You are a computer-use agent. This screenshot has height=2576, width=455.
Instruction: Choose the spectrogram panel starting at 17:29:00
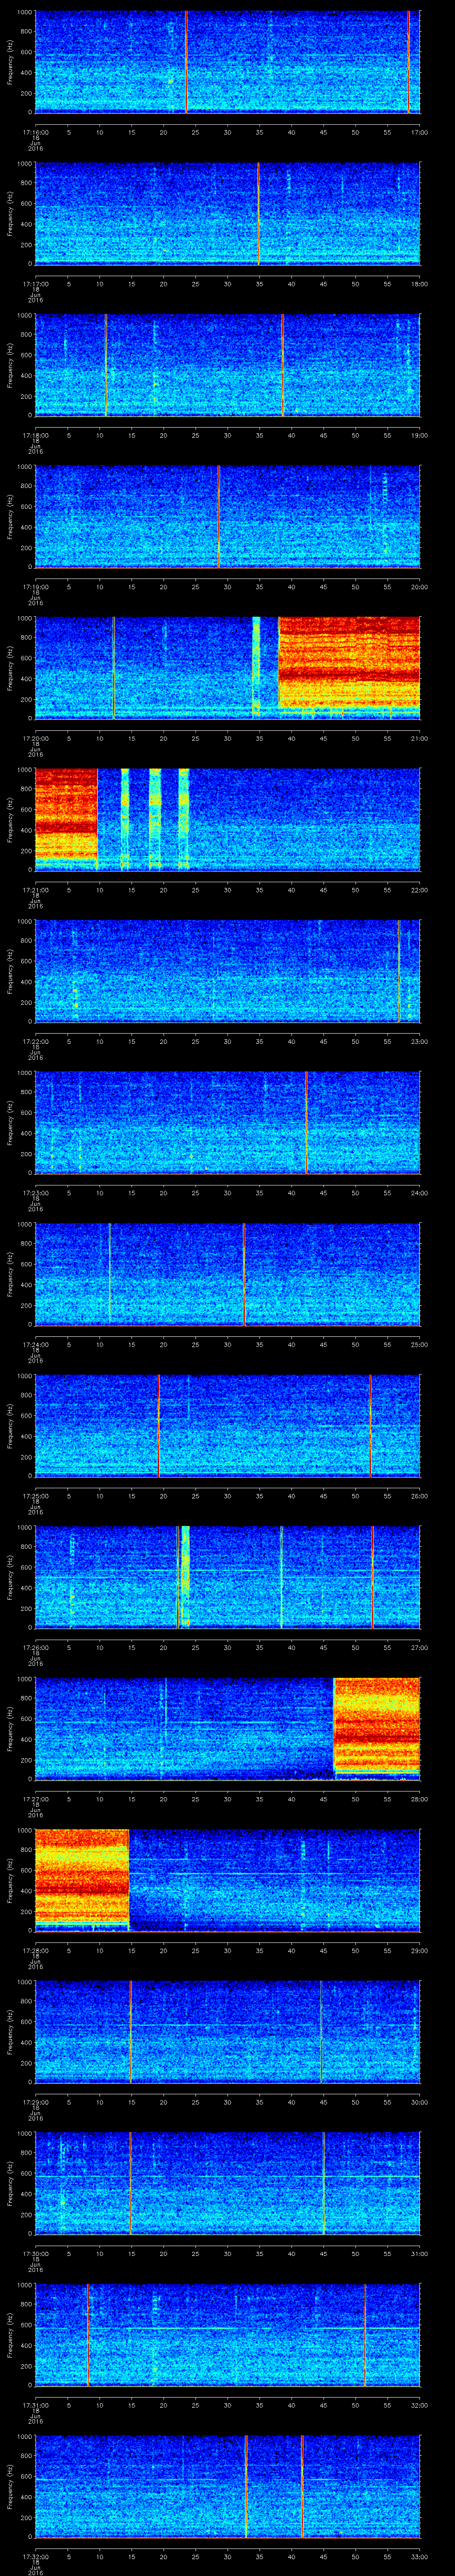pyautogui.click(x=227, y=2032)
